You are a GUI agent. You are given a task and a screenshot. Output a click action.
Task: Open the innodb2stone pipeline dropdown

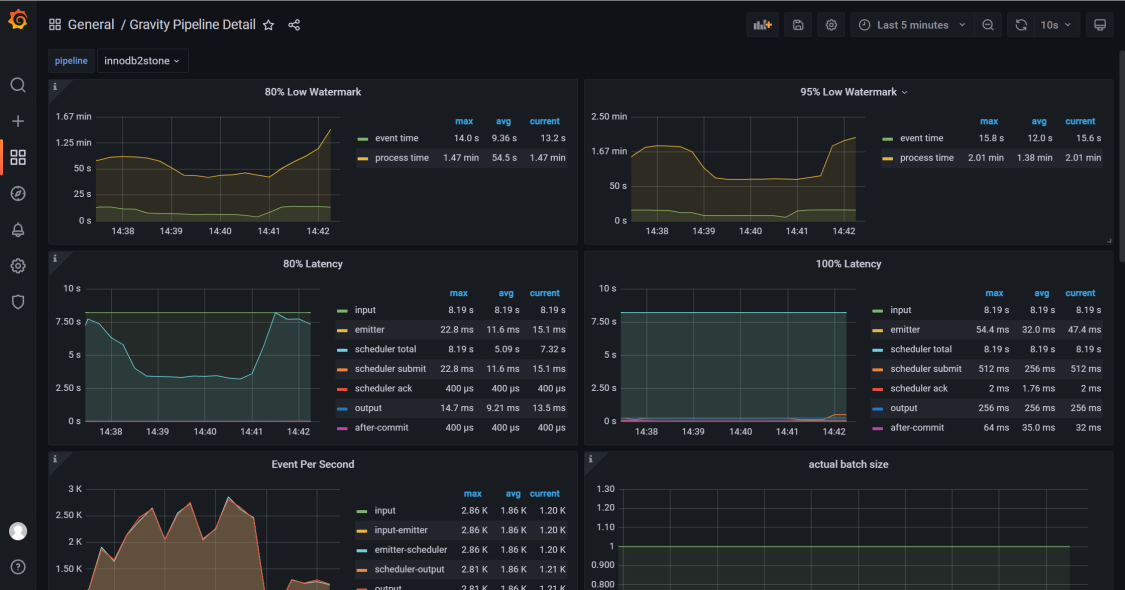point(142,61)
